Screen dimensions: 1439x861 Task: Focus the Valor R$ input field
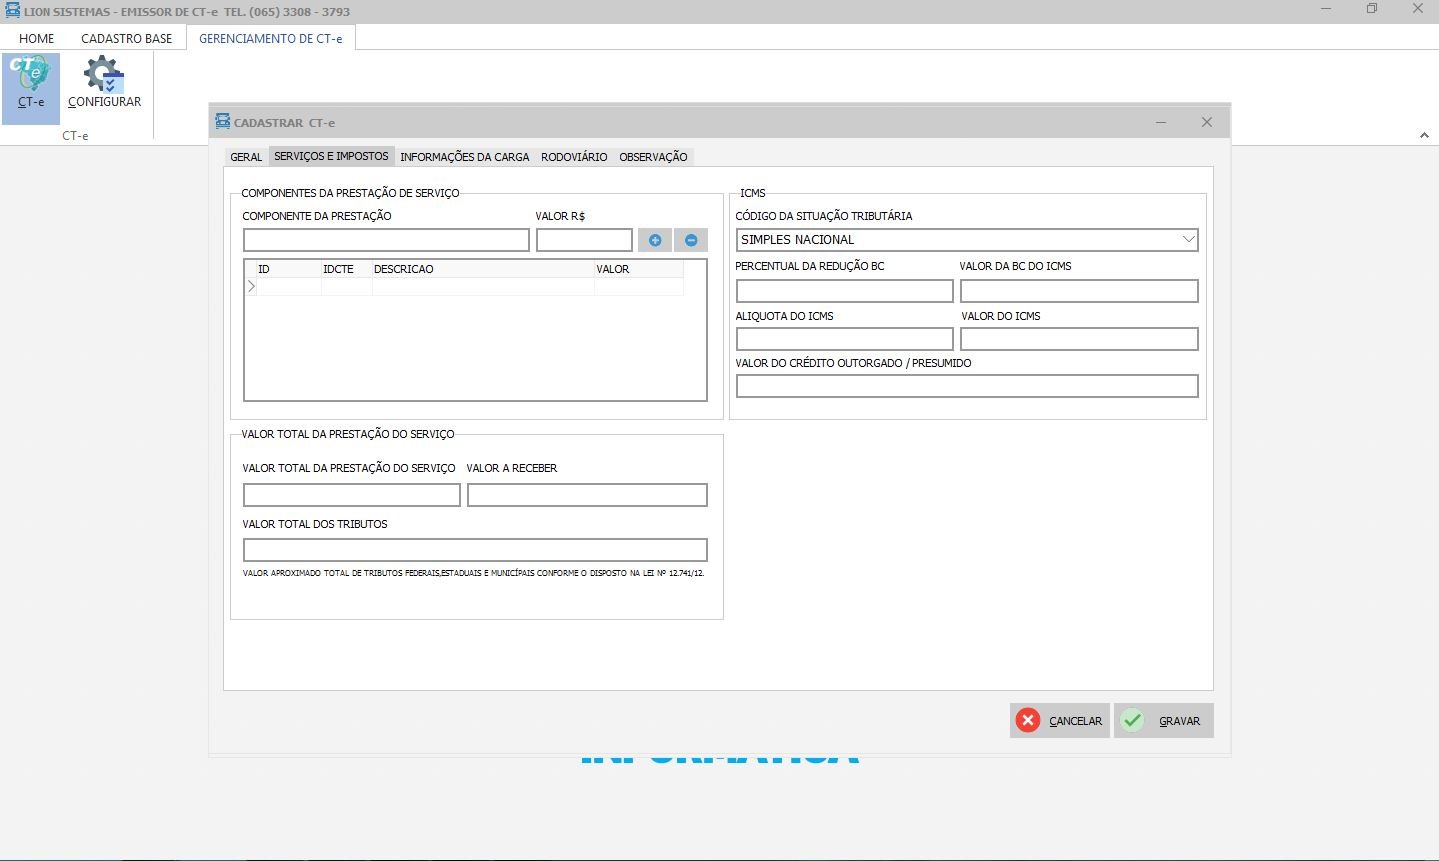(584, 240)
